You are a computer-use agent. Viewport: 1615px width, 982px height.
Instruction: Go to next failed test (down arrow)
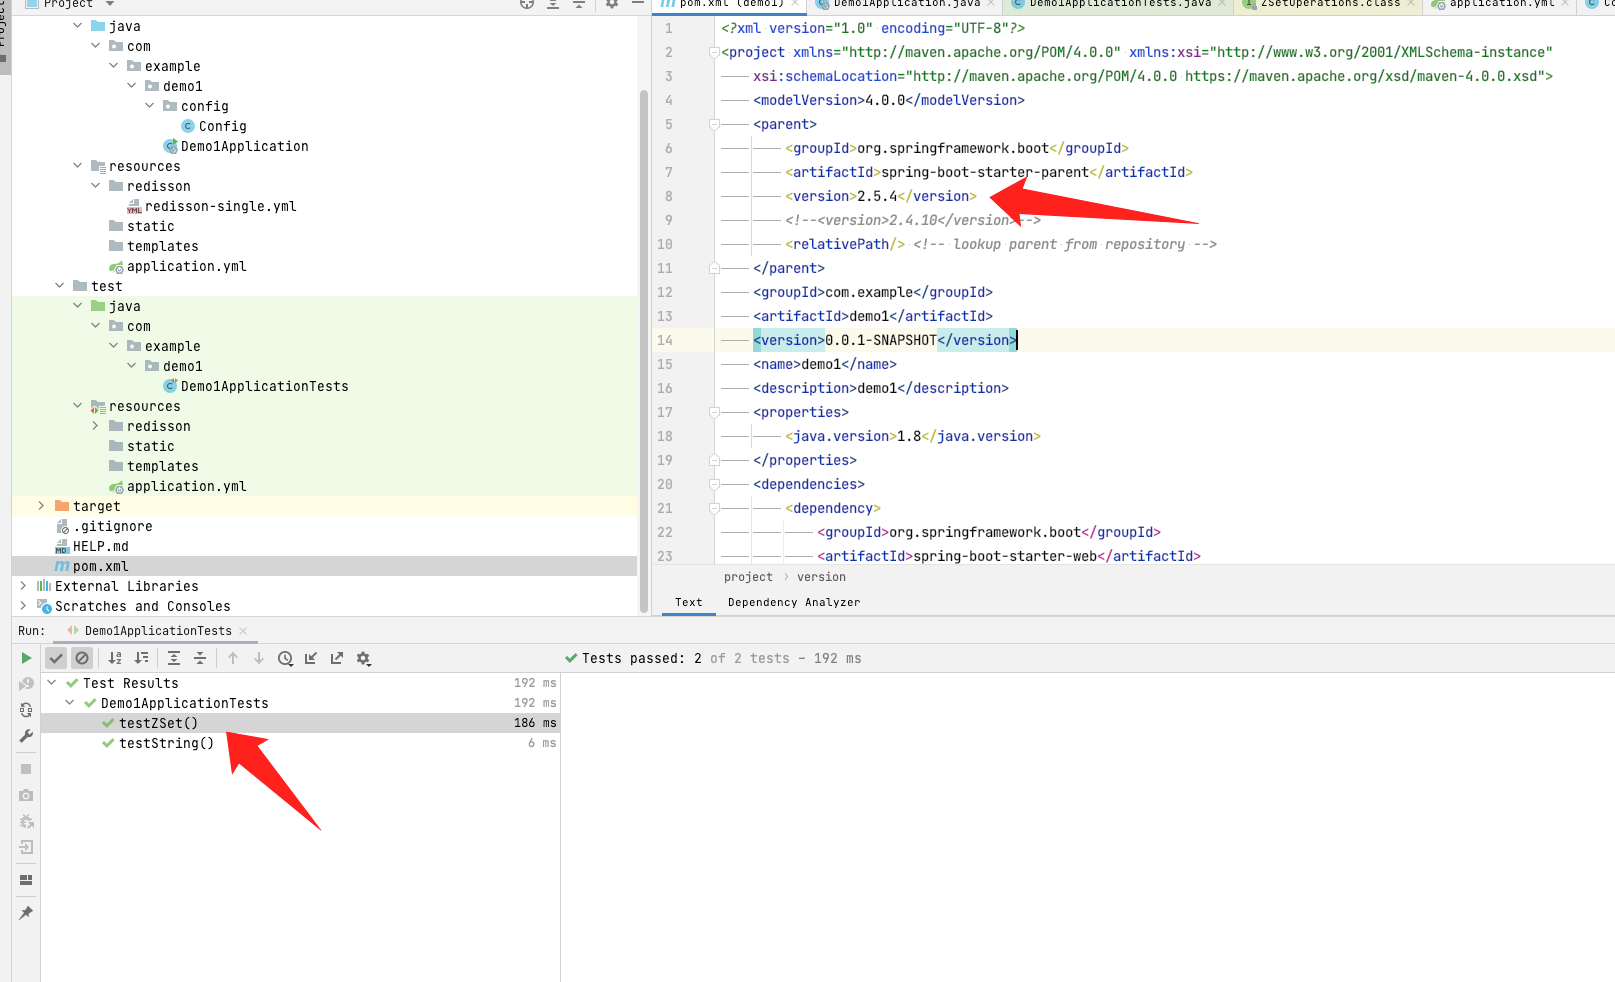[x=259, y=658]
